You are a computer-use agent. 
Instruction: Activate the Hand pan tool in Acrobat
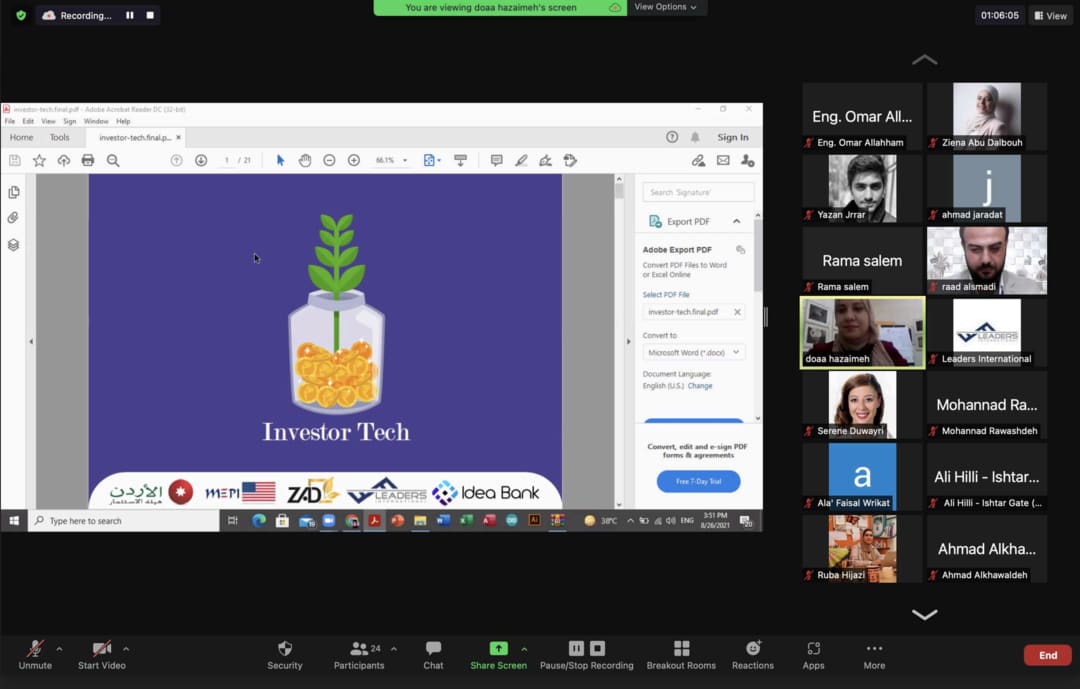pos(304,161)
